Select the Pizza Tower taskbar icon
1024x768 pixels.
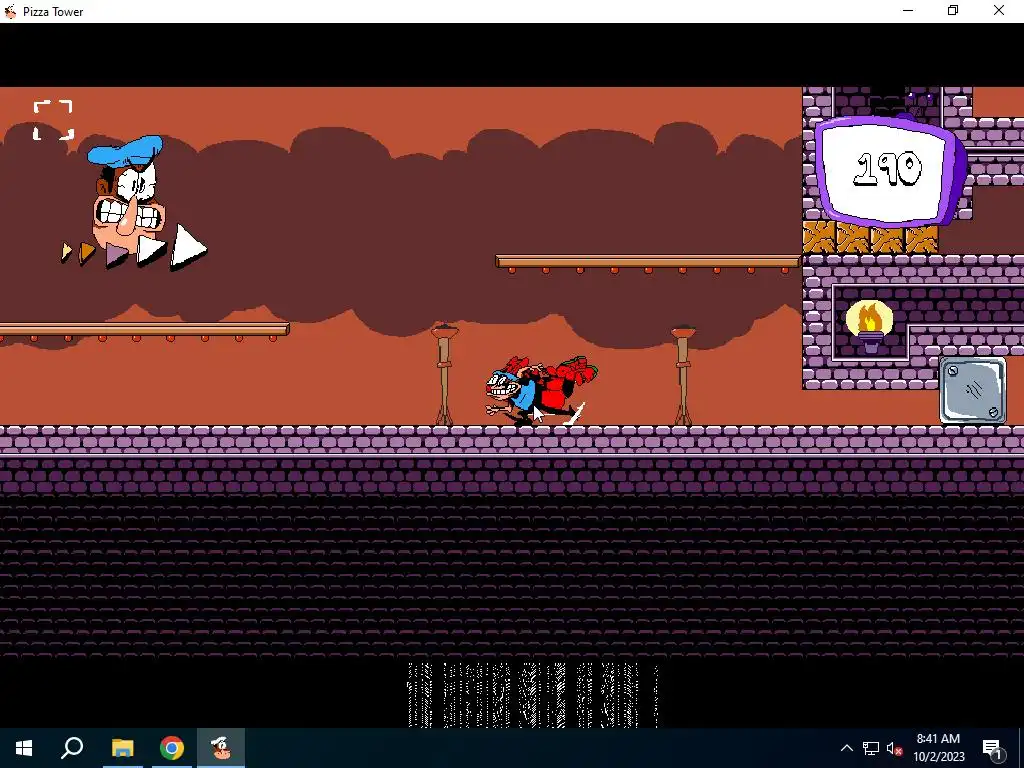click(221, 748)
